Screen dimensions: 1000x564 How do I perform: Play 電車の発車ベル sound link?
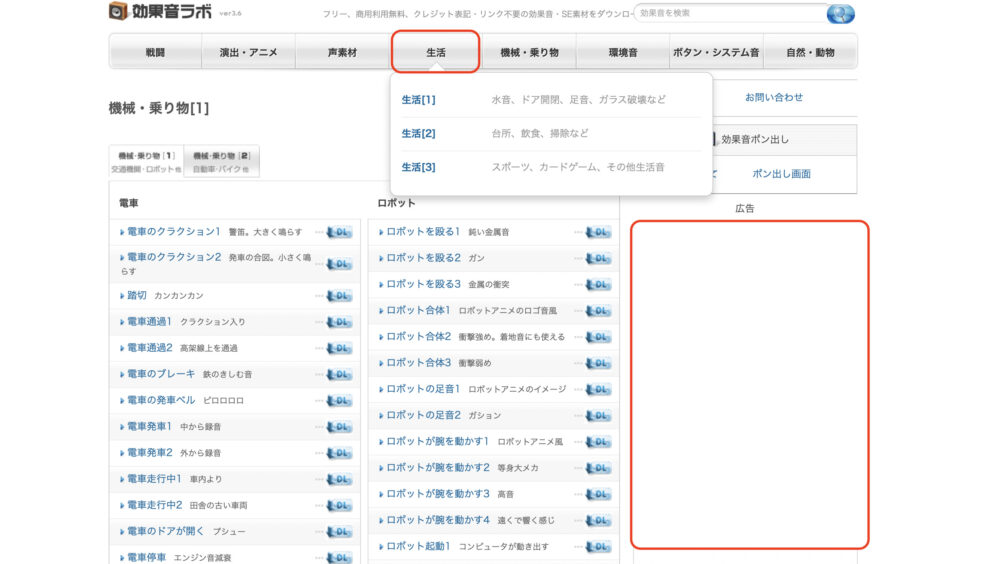[165, 400]
